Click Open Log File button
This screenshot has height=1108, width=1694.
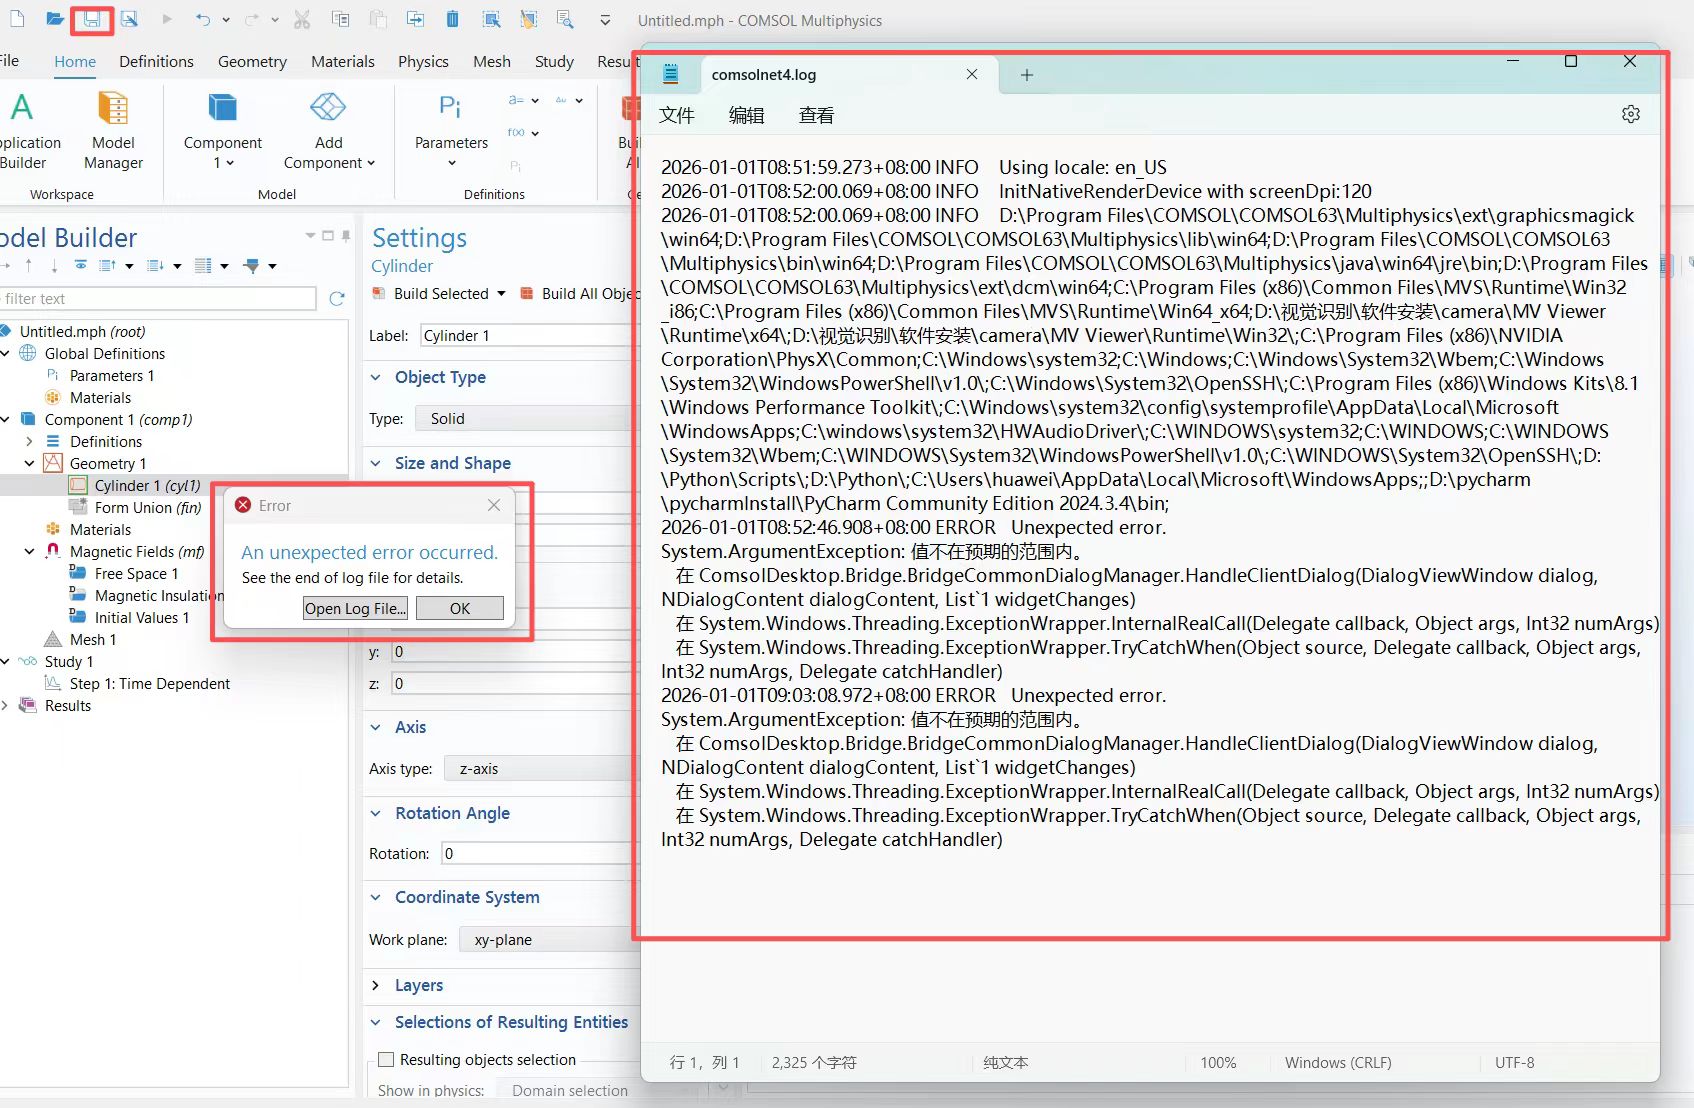355,608
